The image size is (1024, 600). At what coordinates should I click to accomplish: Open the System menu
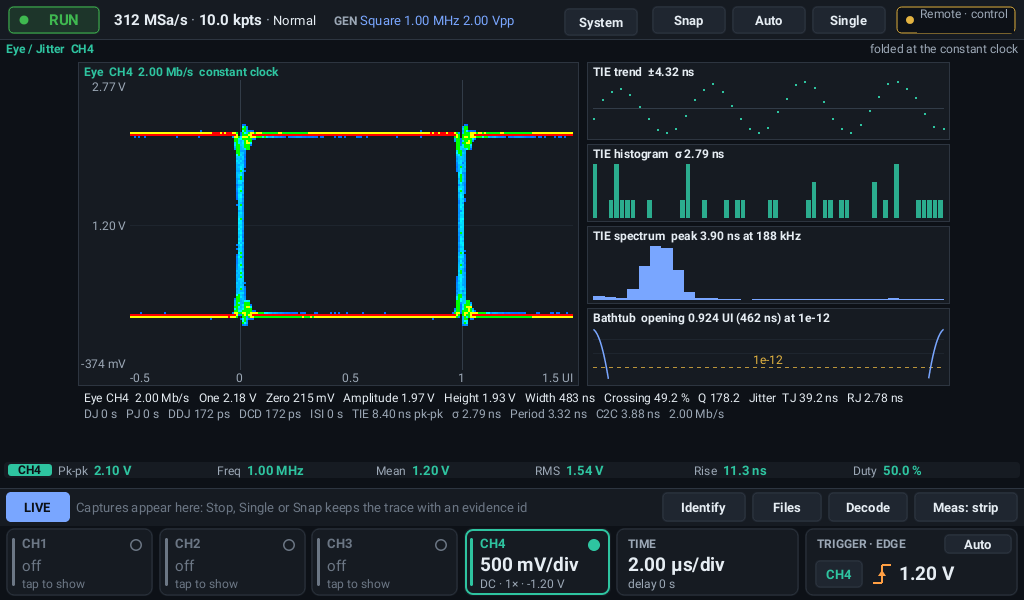coord(600,22)
